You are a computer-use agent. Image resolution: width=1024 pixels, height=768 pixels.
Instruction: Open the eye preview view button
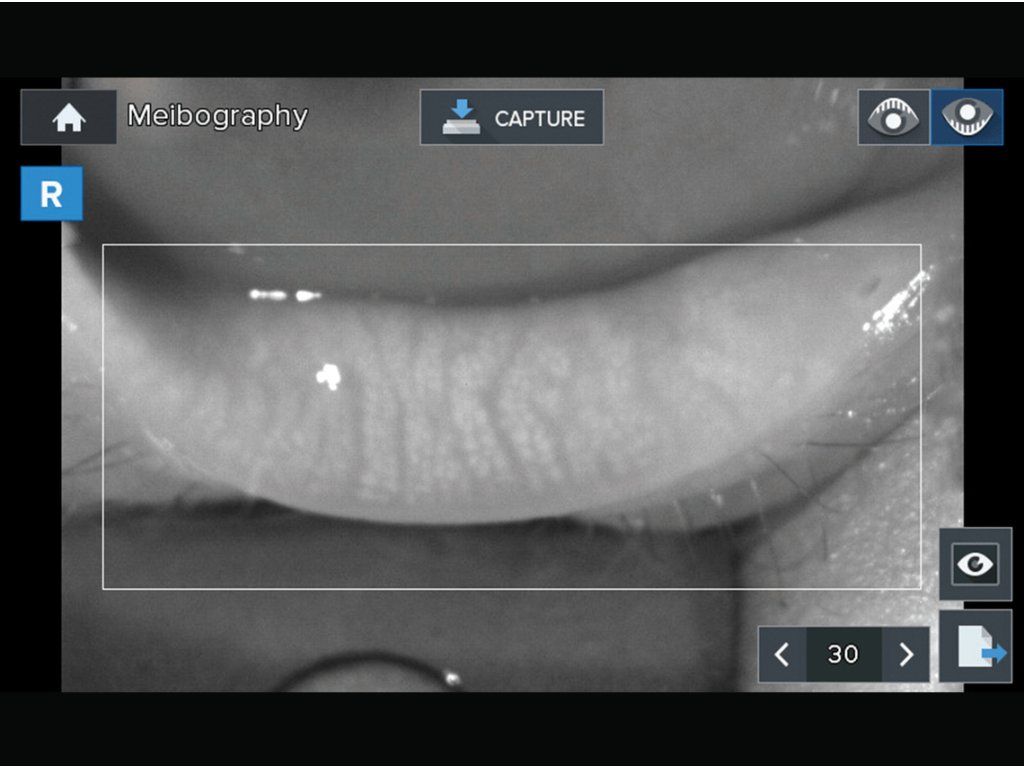pos(975,564)
